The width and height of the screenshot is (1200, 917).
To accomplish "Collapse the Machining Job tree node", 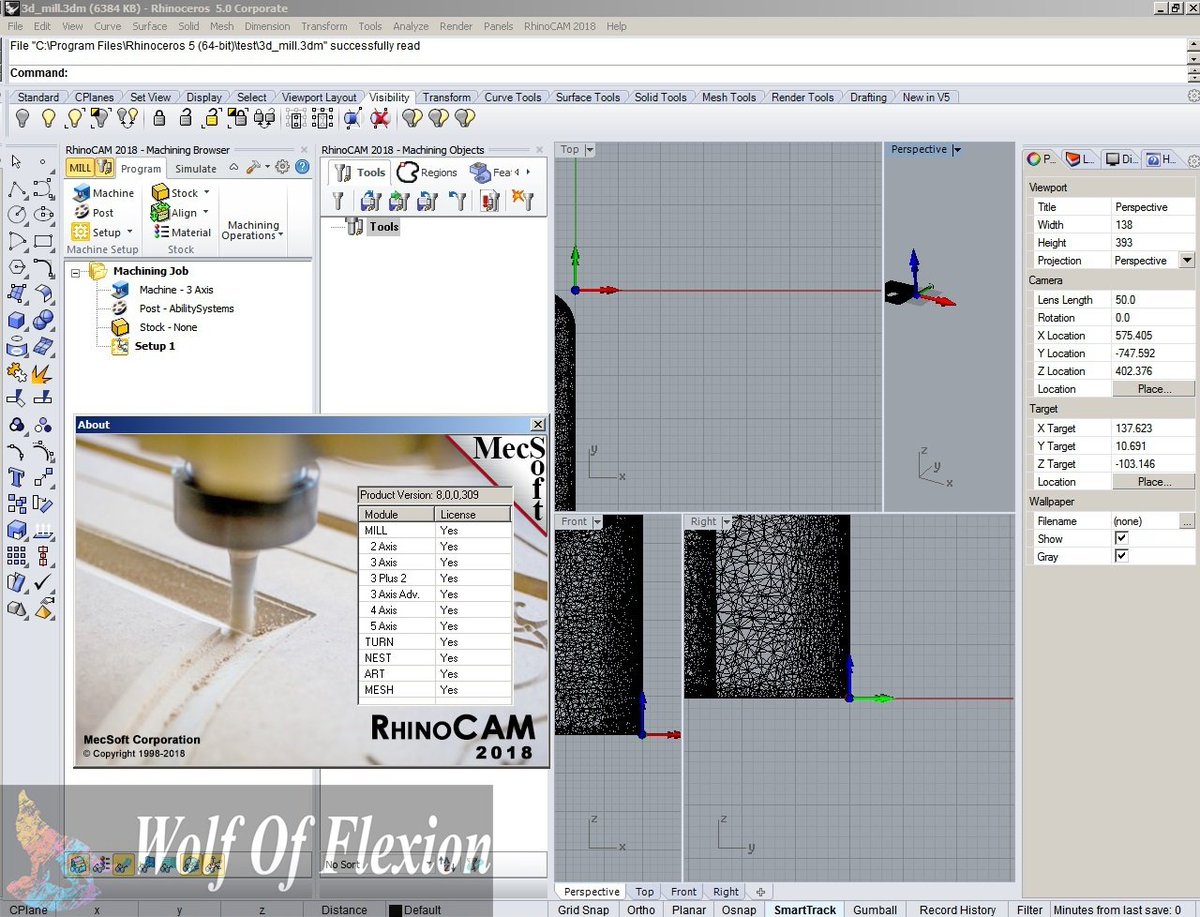I will (x=75, y=272).
